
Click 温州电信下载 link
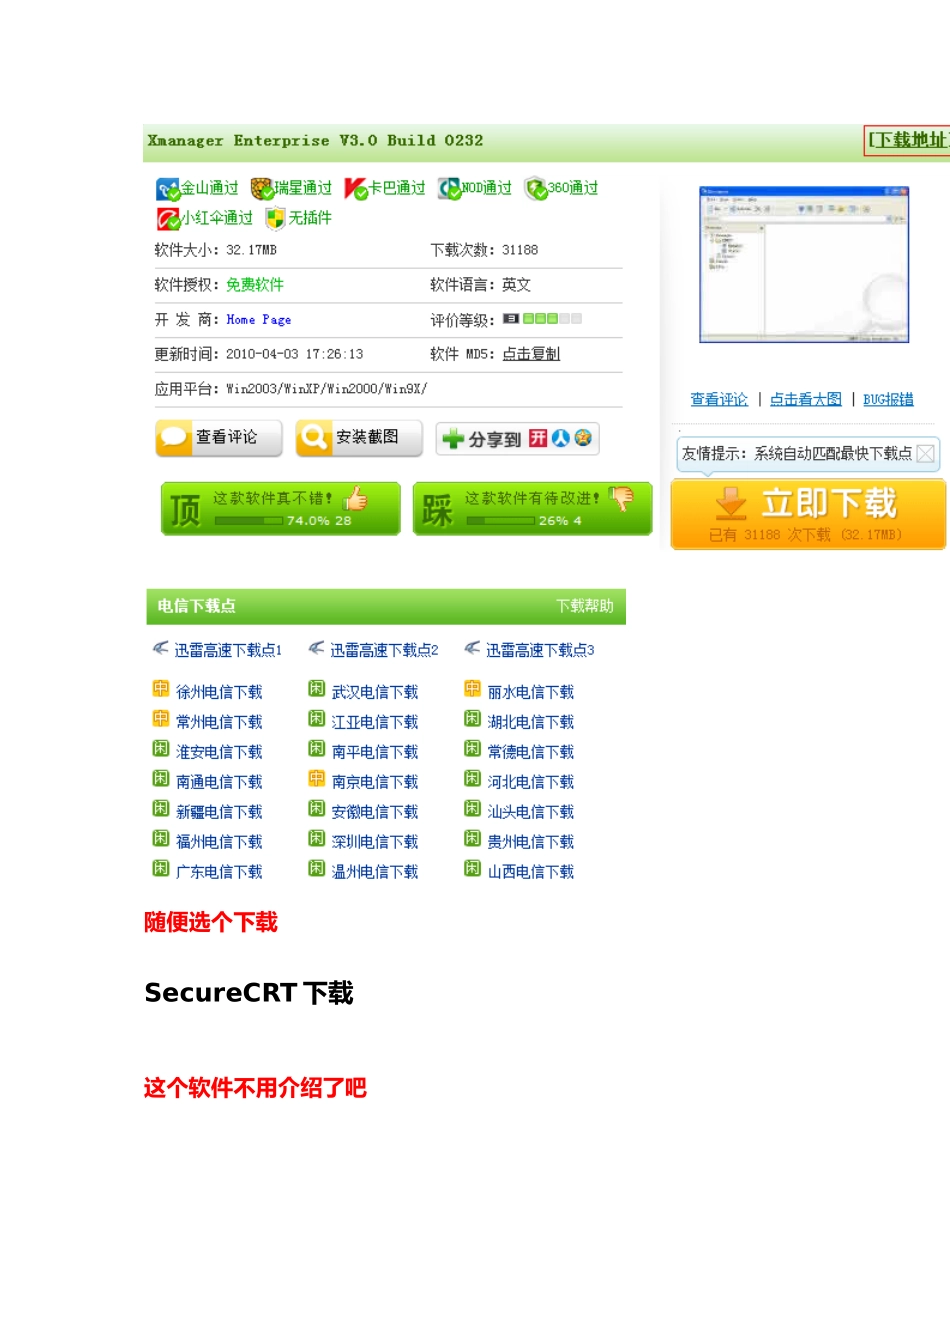point(375,872)
